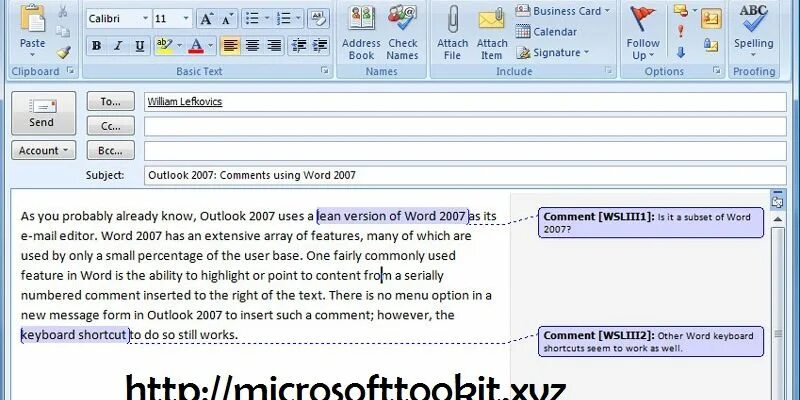The width and height of the screenshot is (800, 400).
Task: Increase paragraph indent
Action: (x=319, y=46)
